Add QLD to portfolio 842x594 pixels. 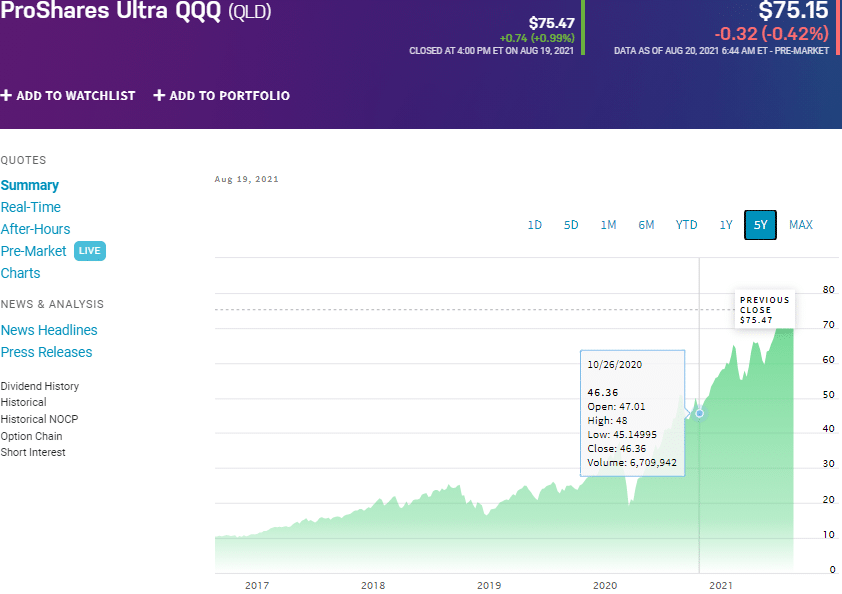pyautogui.click(x=222, y=96)
